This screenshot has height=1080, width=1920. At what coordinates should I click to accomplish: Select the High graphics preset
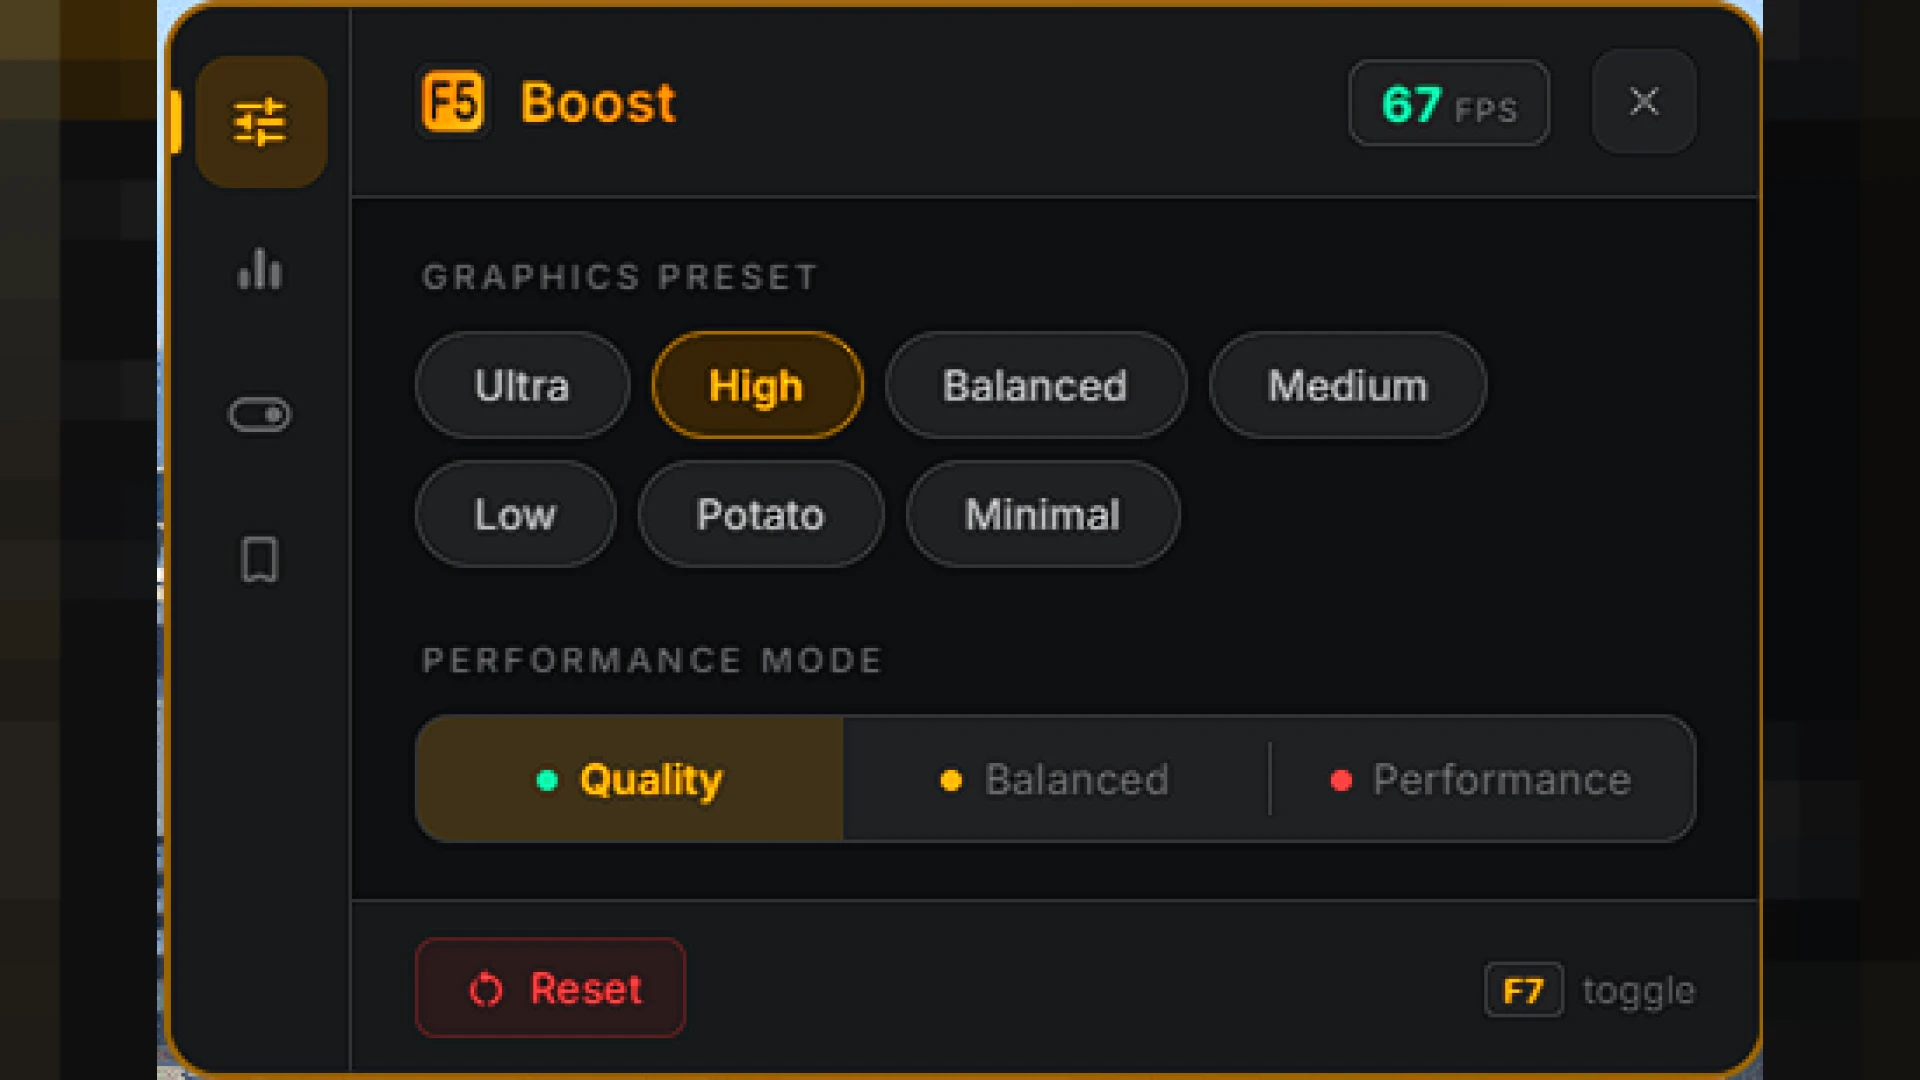point(757,385)
